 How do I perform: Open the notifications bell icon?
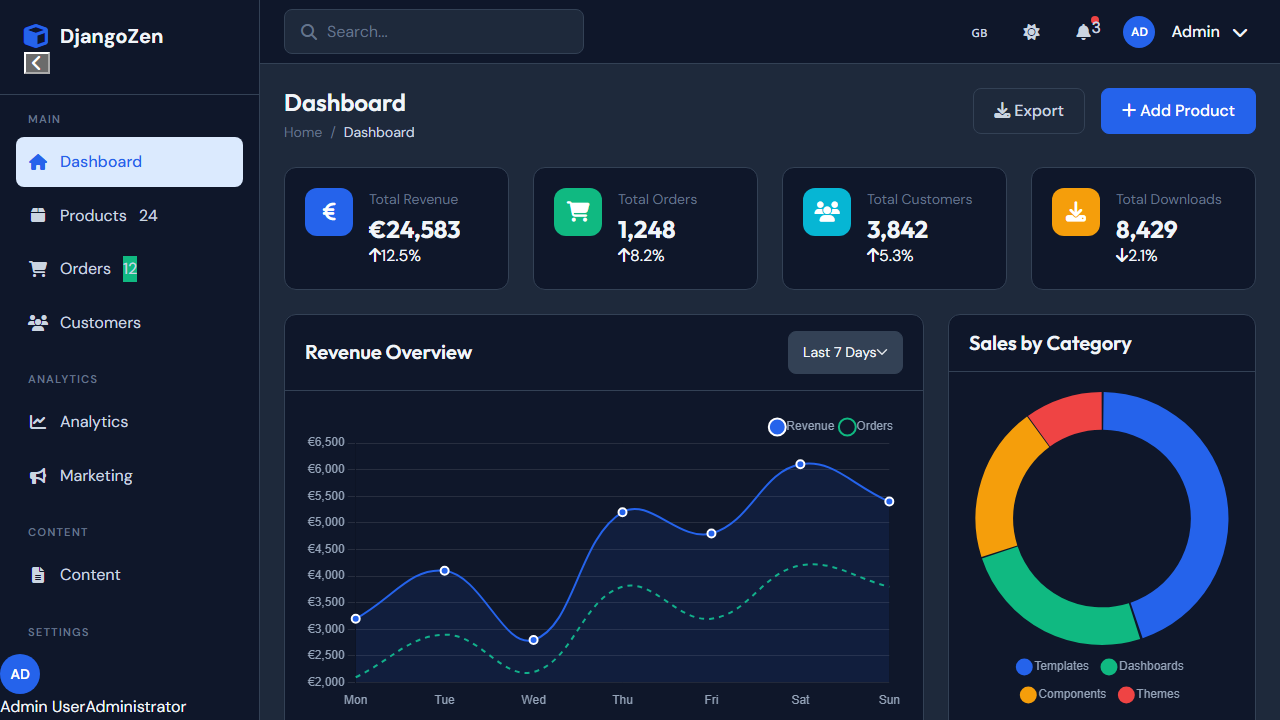1083,32
